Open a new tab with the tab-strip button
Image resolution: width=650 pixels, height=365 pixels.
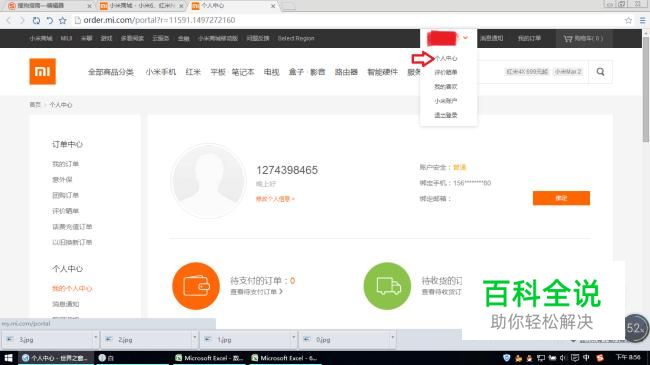pyautogui.click(x=289, y=6)
